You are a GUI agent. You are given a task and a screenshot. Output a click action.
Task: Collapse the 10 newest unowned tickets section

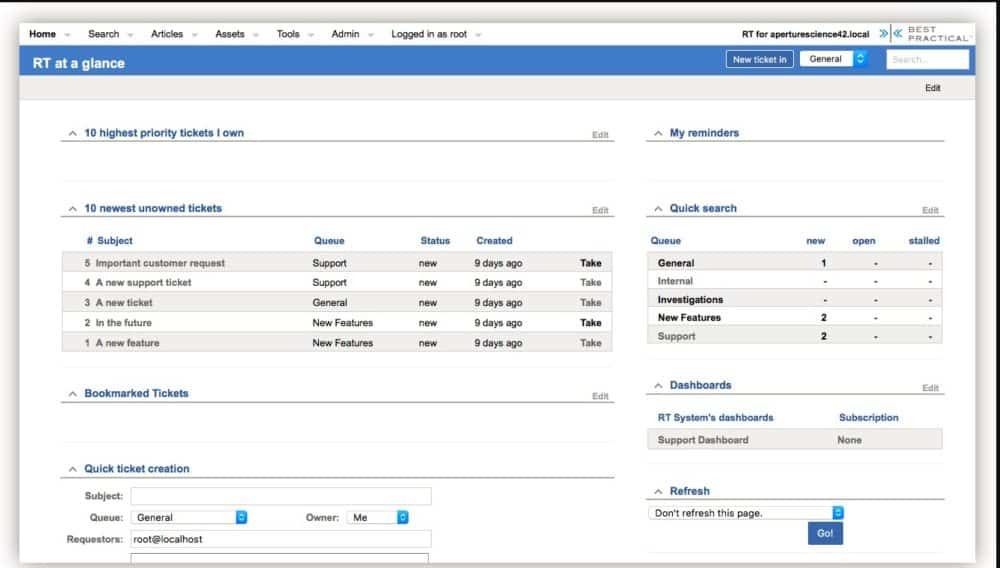(72, 209)
